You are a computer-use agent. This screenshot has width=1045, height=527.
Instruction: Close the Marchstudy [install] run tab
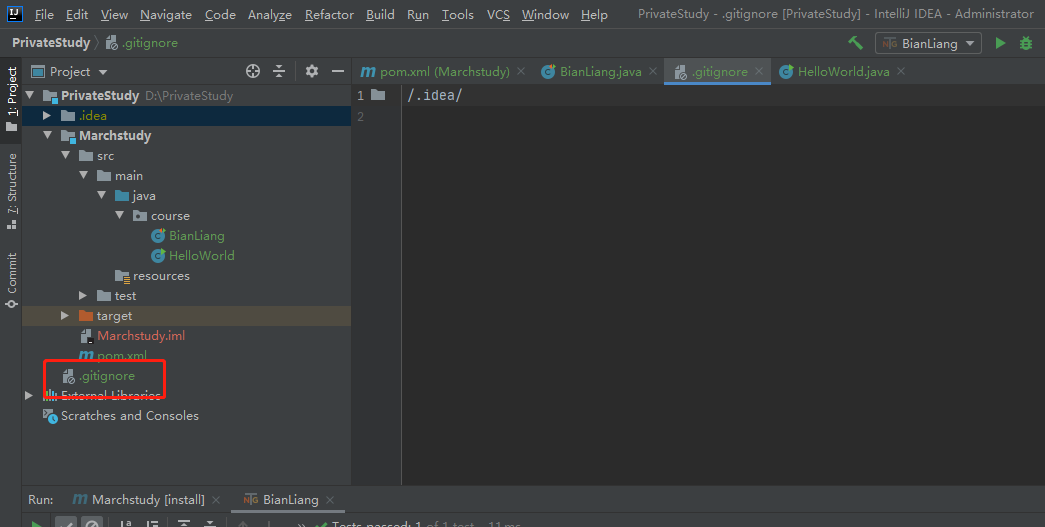[x=216, y=500]
